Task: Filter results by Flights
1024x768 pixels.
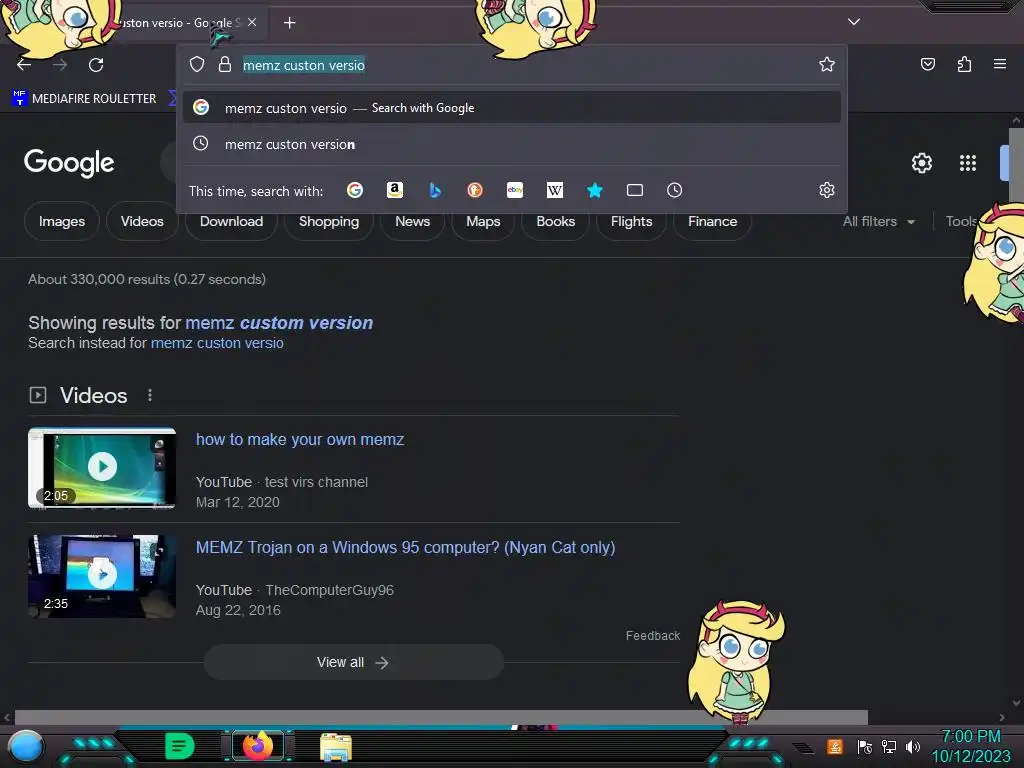Action: (x=631, y=221)
